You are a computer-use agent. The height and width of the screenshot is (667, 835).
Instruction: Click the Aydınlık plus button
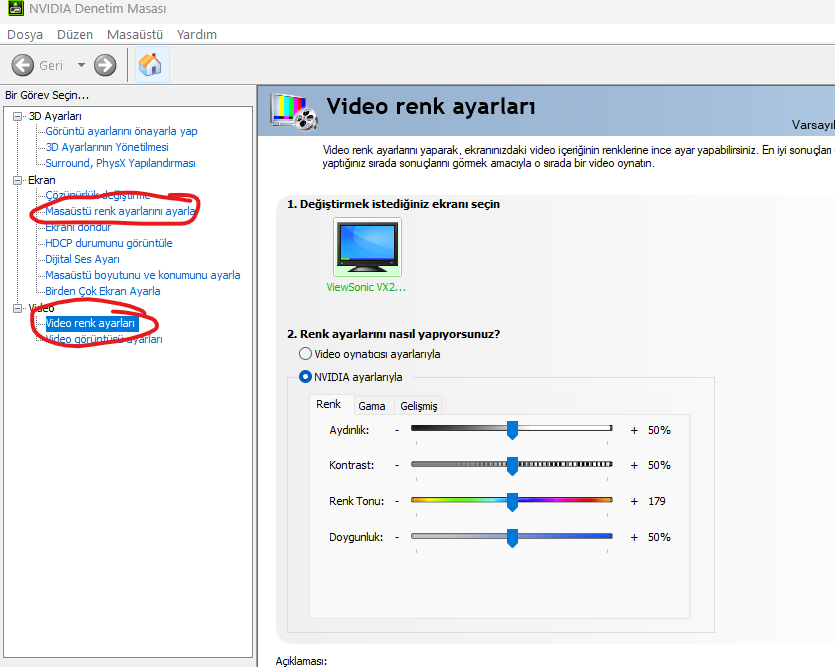pyautogui.click(x=634, y=431)
